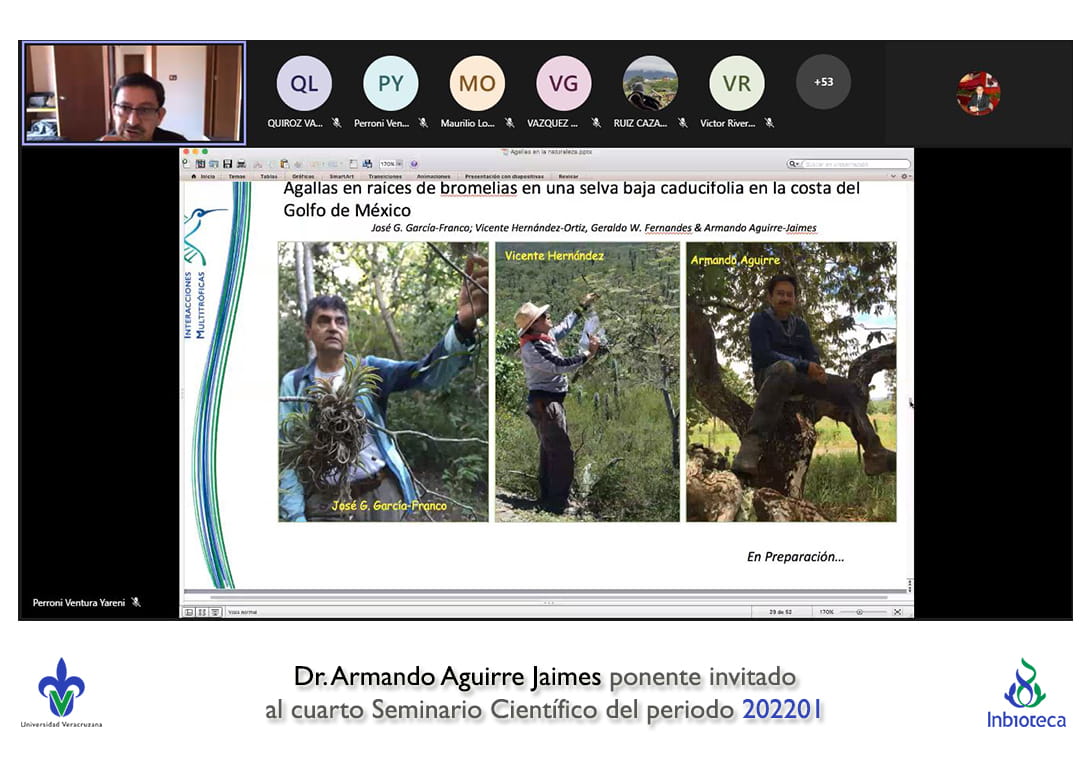Open the Transiciones ribbon tab
1090x760 pixels.
[385, 176]
